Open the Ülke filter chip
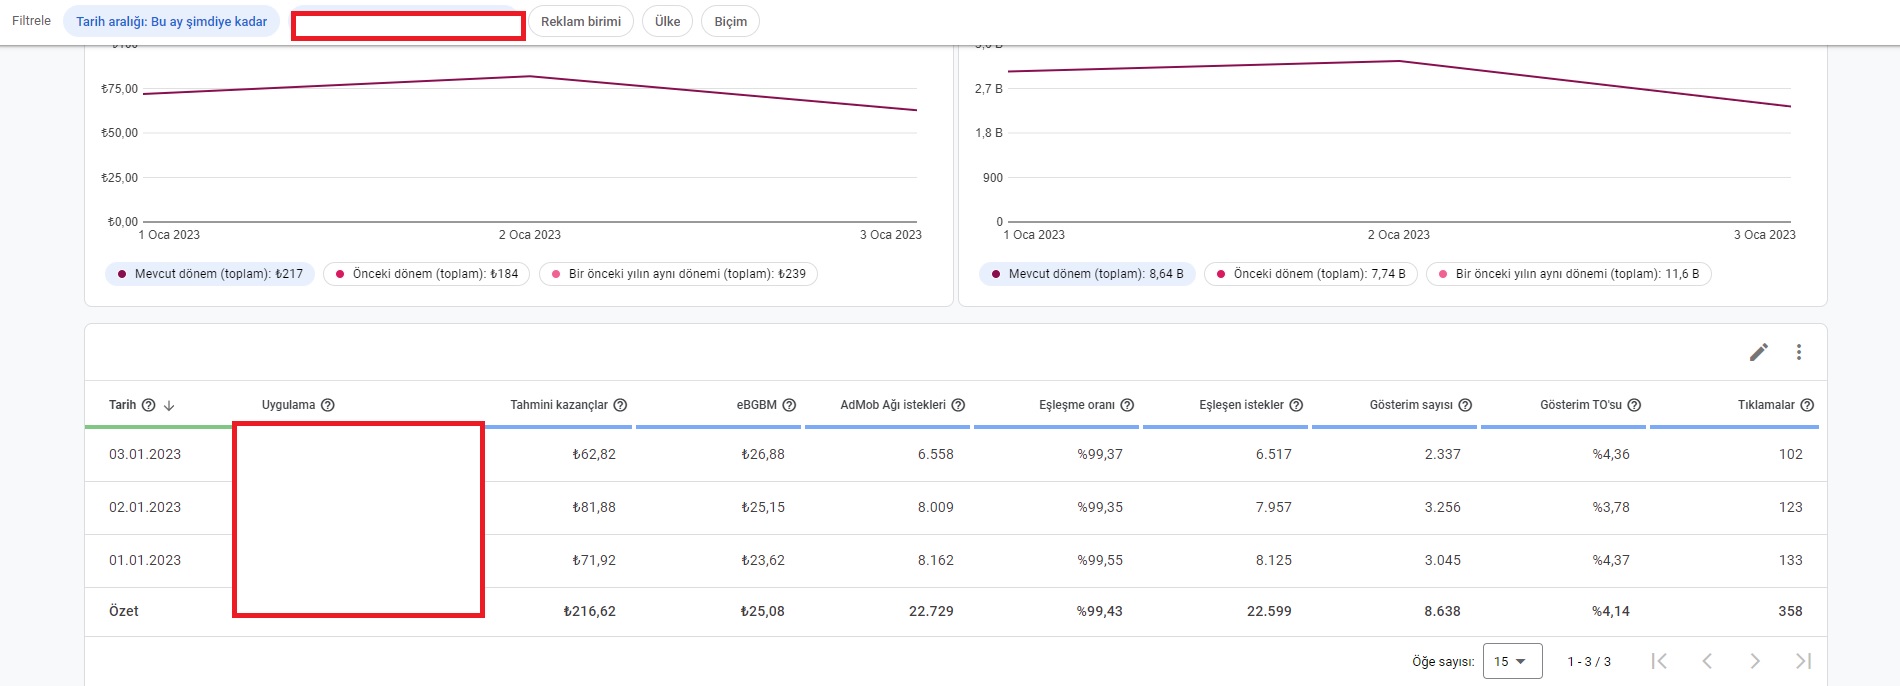1900x686 pixels. coord(667,21)
